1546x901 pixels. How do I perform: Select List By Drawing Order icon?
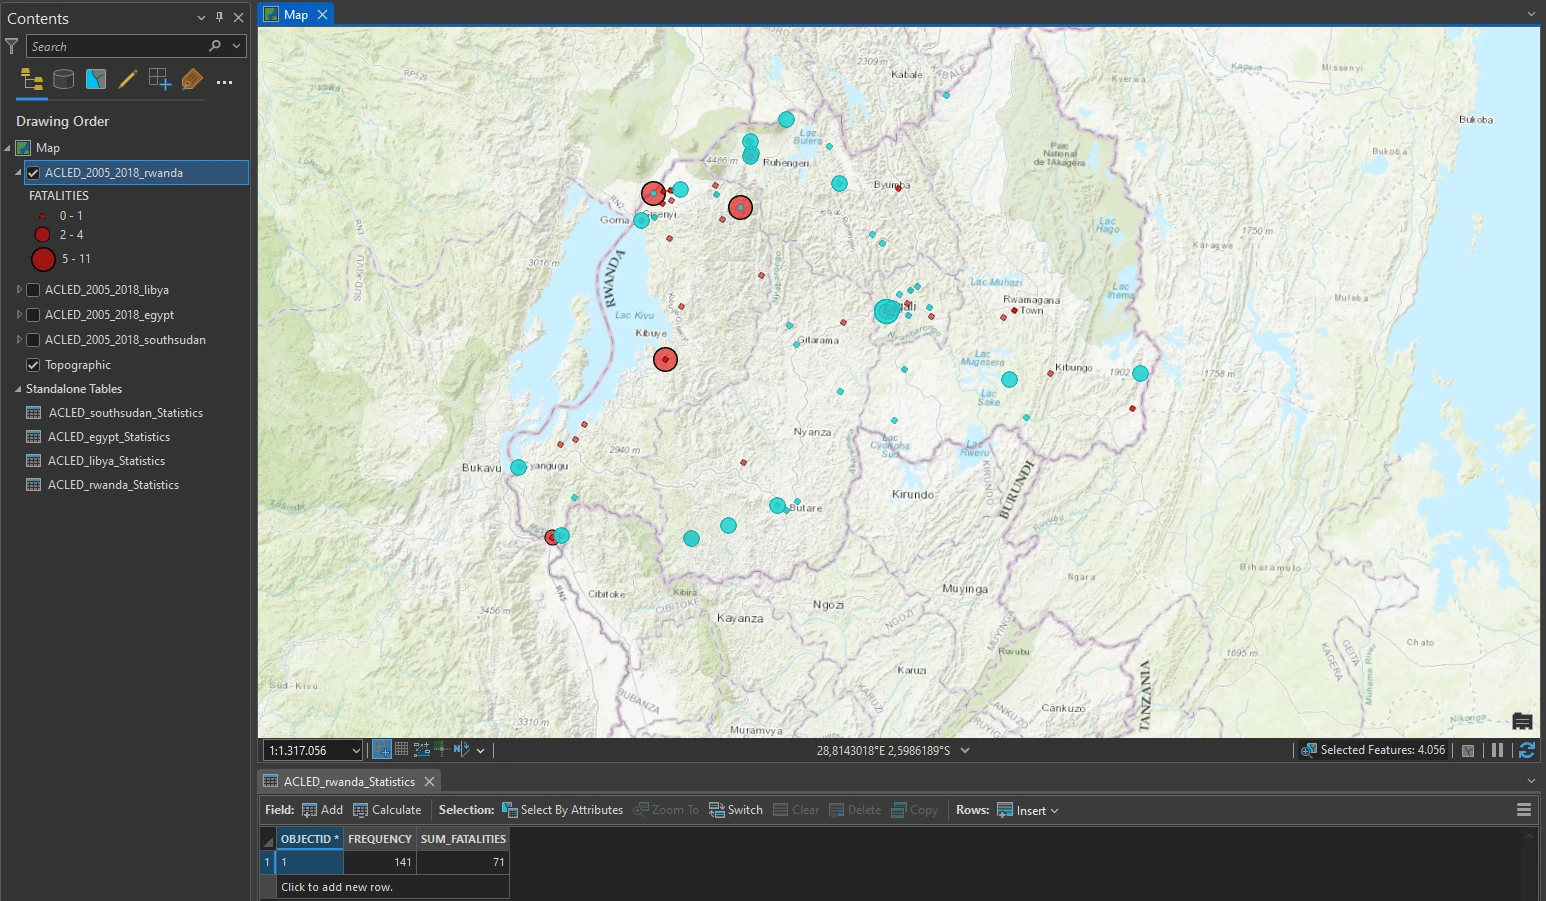click(32, 80)
